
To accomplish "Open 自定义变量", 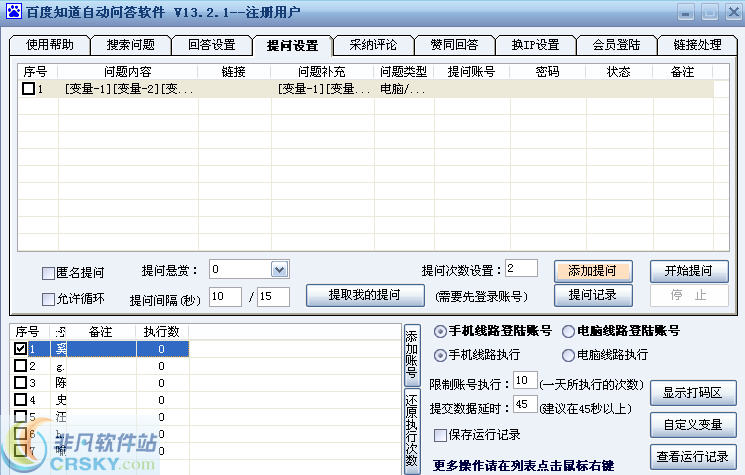I will coord(693,425).
